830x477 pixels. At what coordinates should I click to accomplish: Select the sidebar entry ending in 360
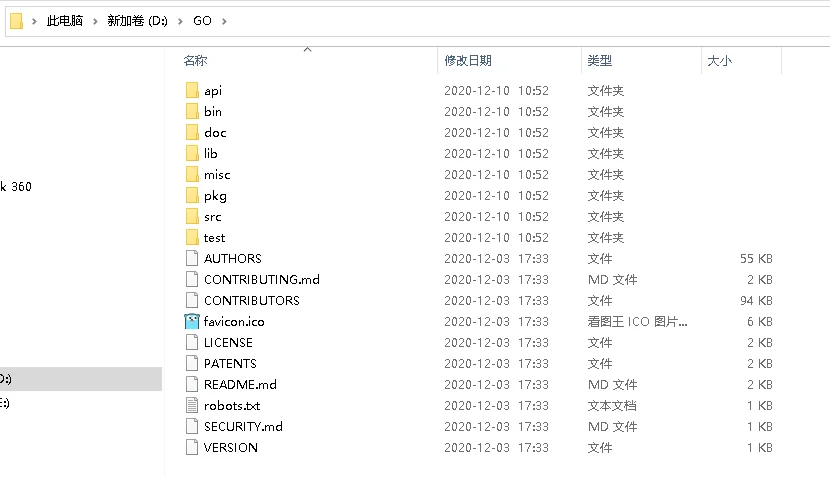pos(16,186)
